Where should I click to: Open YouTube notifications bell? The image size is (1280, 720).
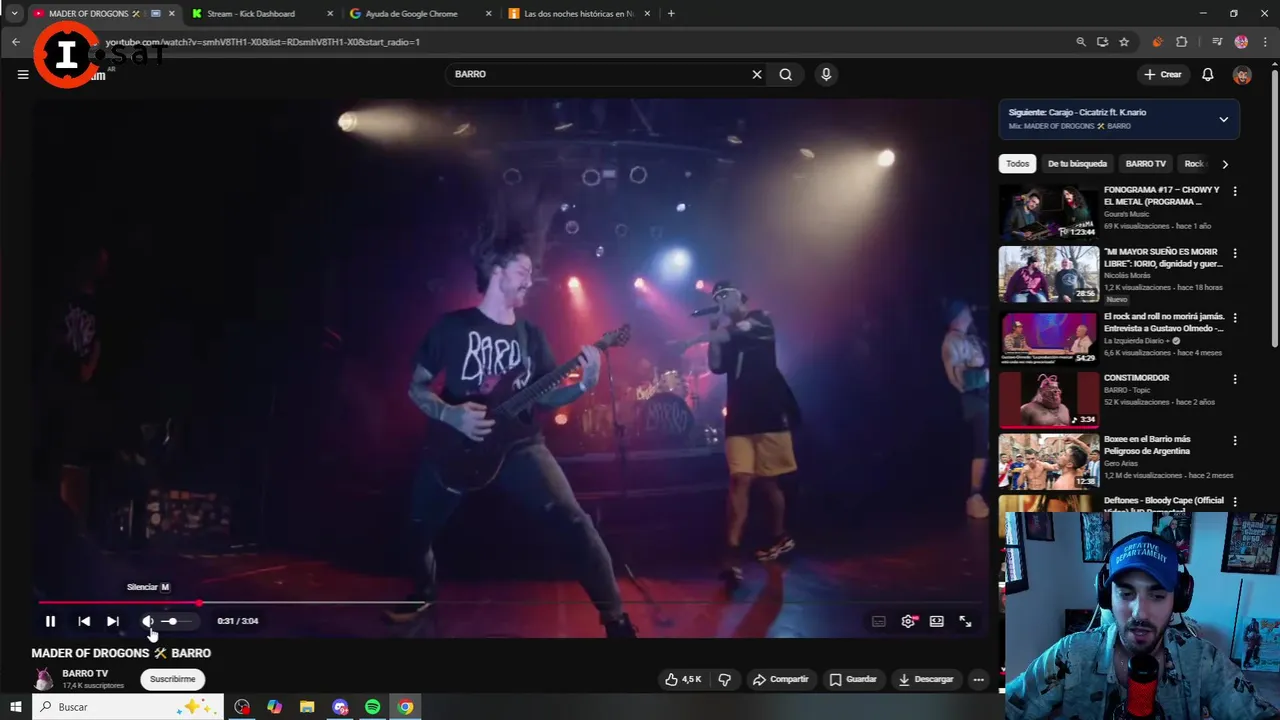1208,74
